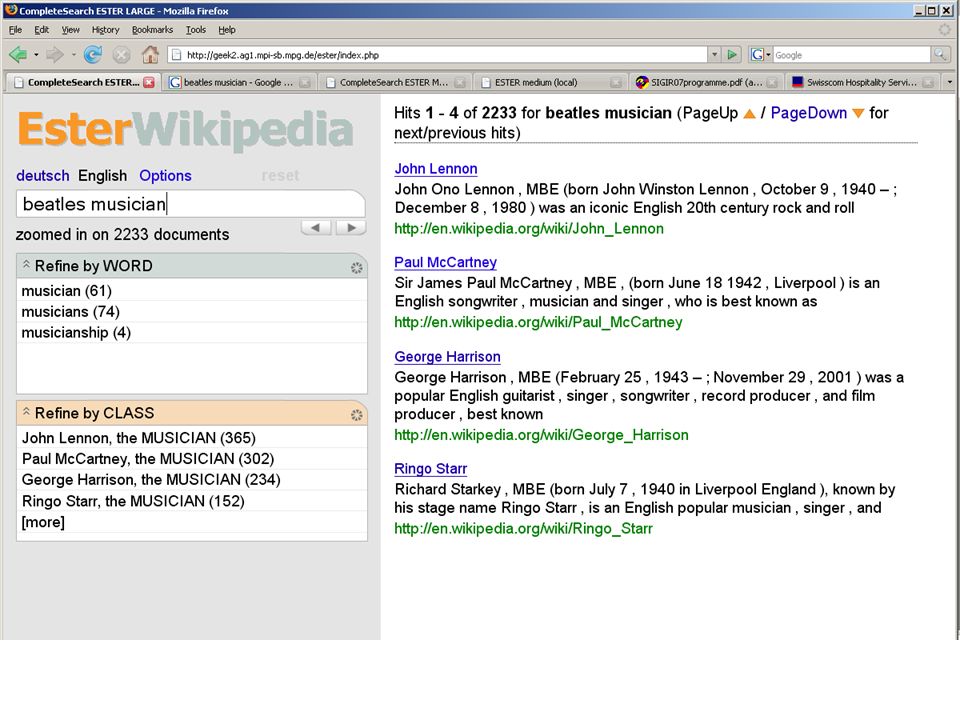Viewport: 960px width, 720px height.
Task: Click the Firefox Forward arrow button
Action: click(x=54, y=55)
